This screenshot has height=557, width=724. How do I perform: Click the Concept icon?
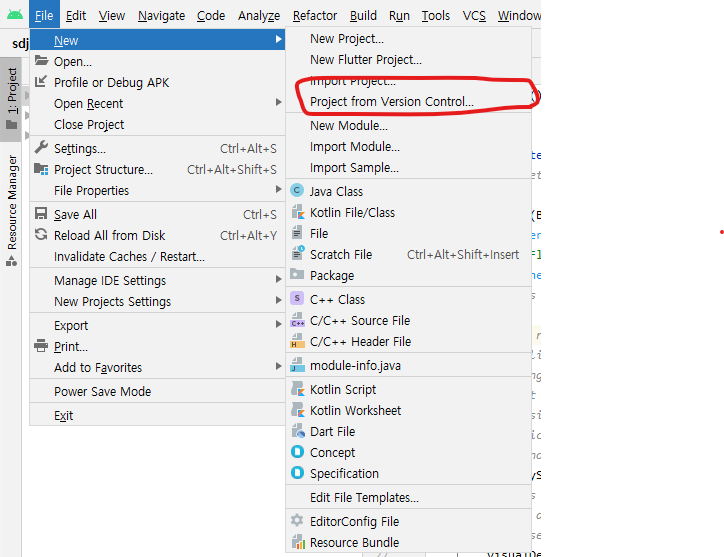(x=297, y=452)
